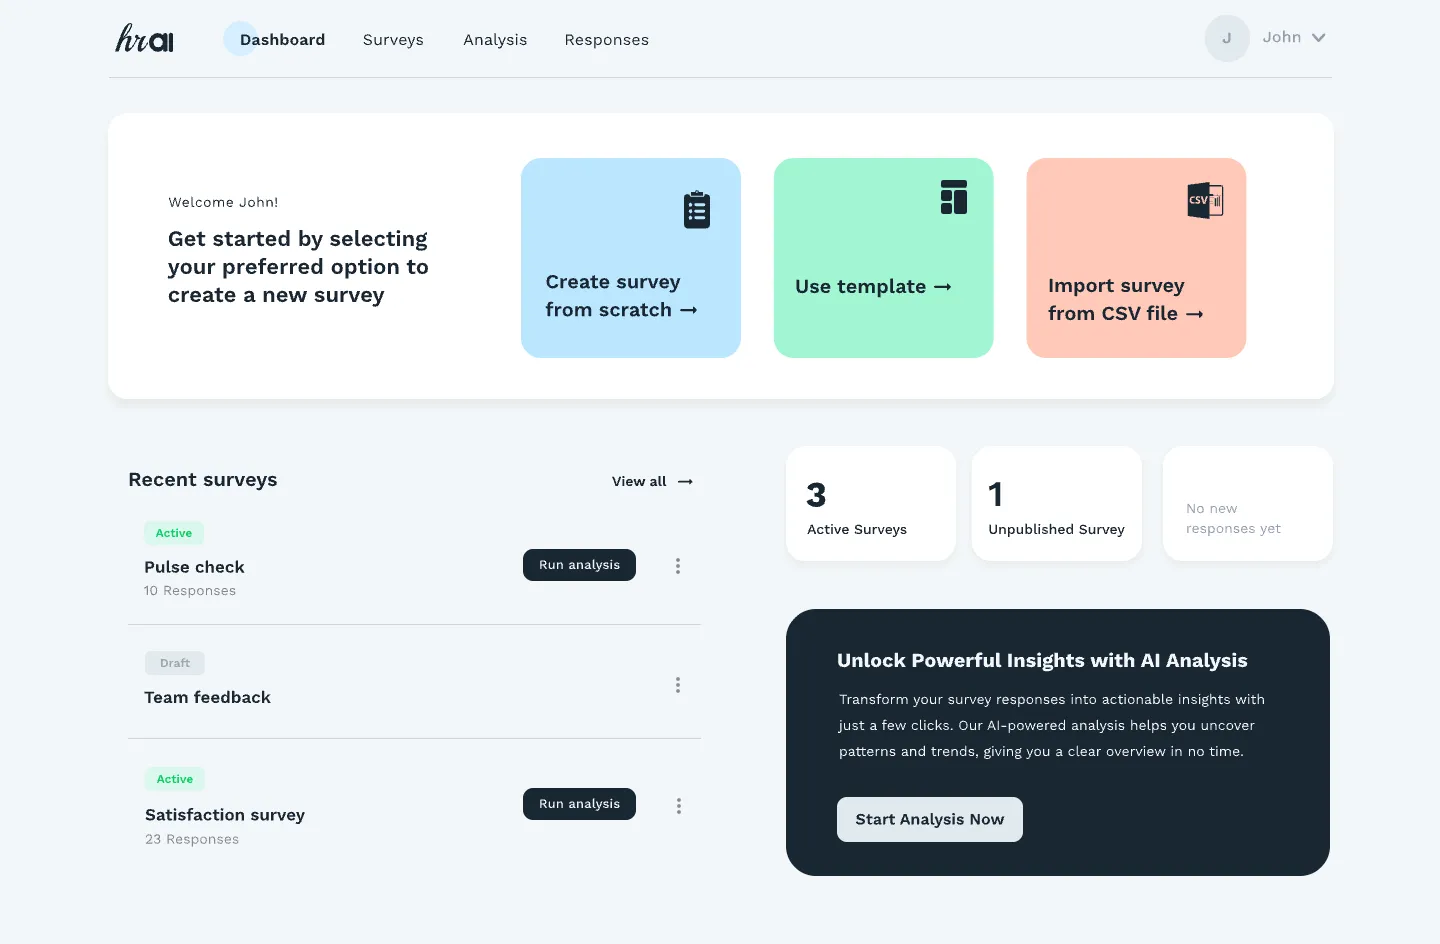The width and height of the screenshot is (1440, 944).
Task: Open the Team feedback draft survey
Action: (208, 697)
